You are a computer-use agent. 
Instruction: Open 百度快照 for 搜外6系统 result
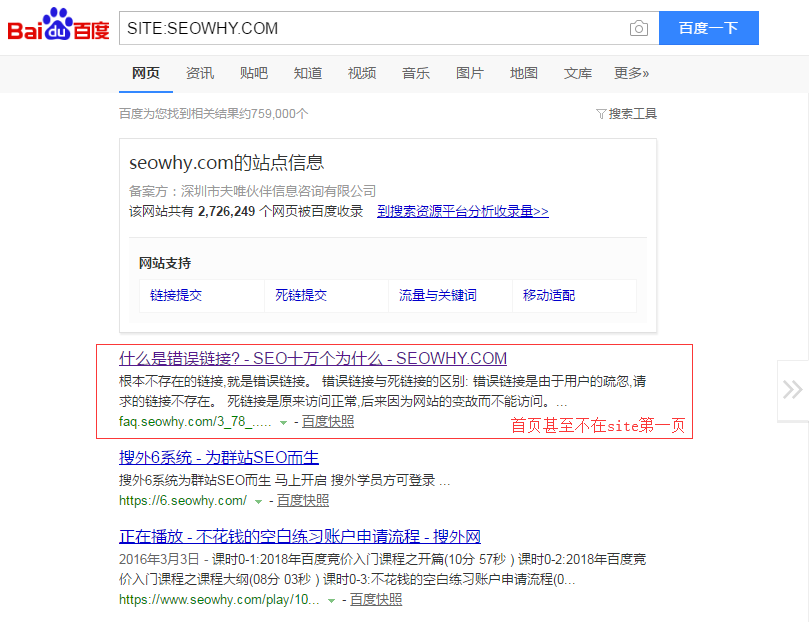tap(303, 500)
